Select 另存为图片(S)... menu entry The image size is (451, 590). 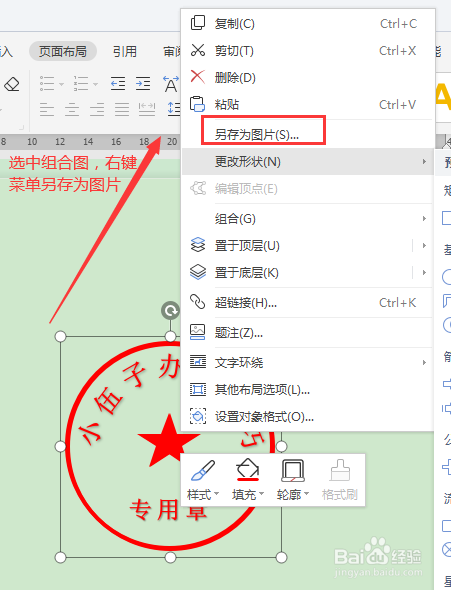pyautogui.click(x=308, y=134)
